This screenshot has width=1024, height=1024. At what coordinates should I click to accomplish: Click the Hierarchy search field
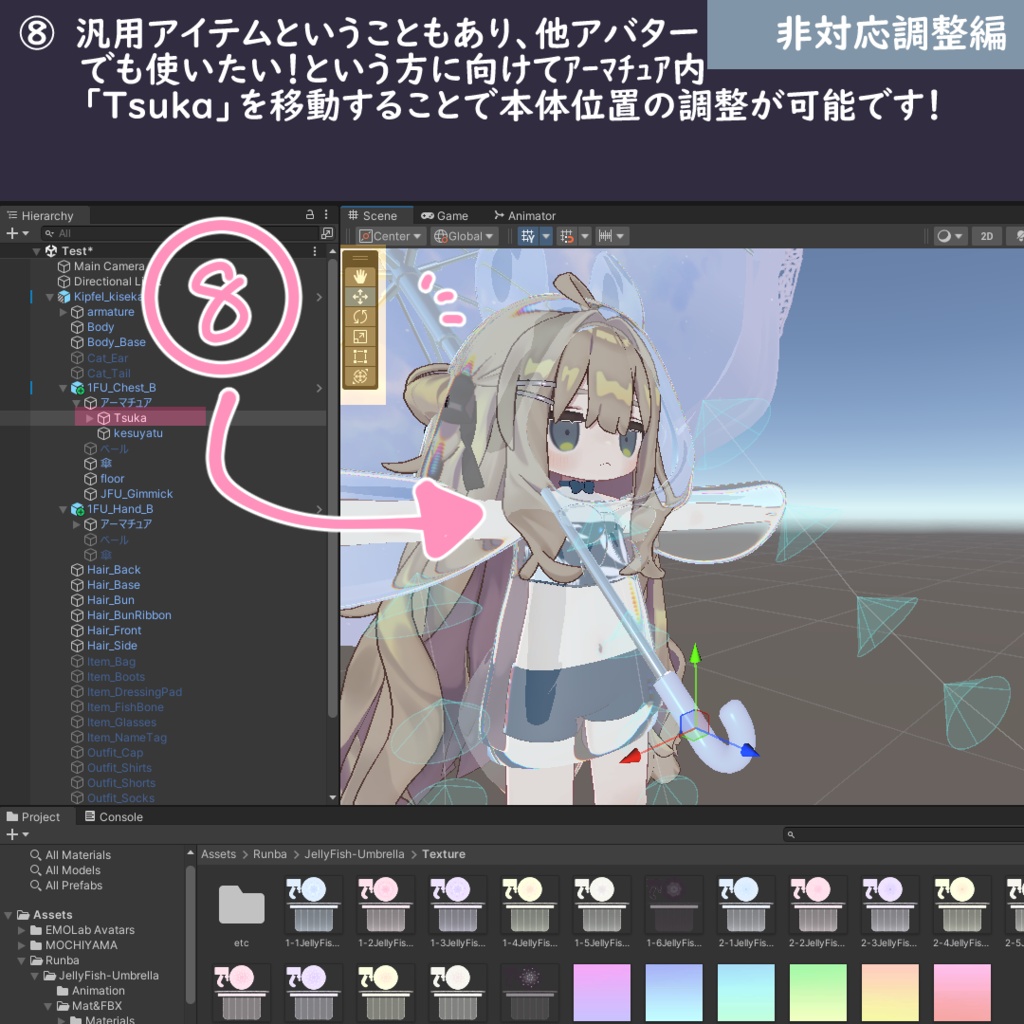[180, 233]
